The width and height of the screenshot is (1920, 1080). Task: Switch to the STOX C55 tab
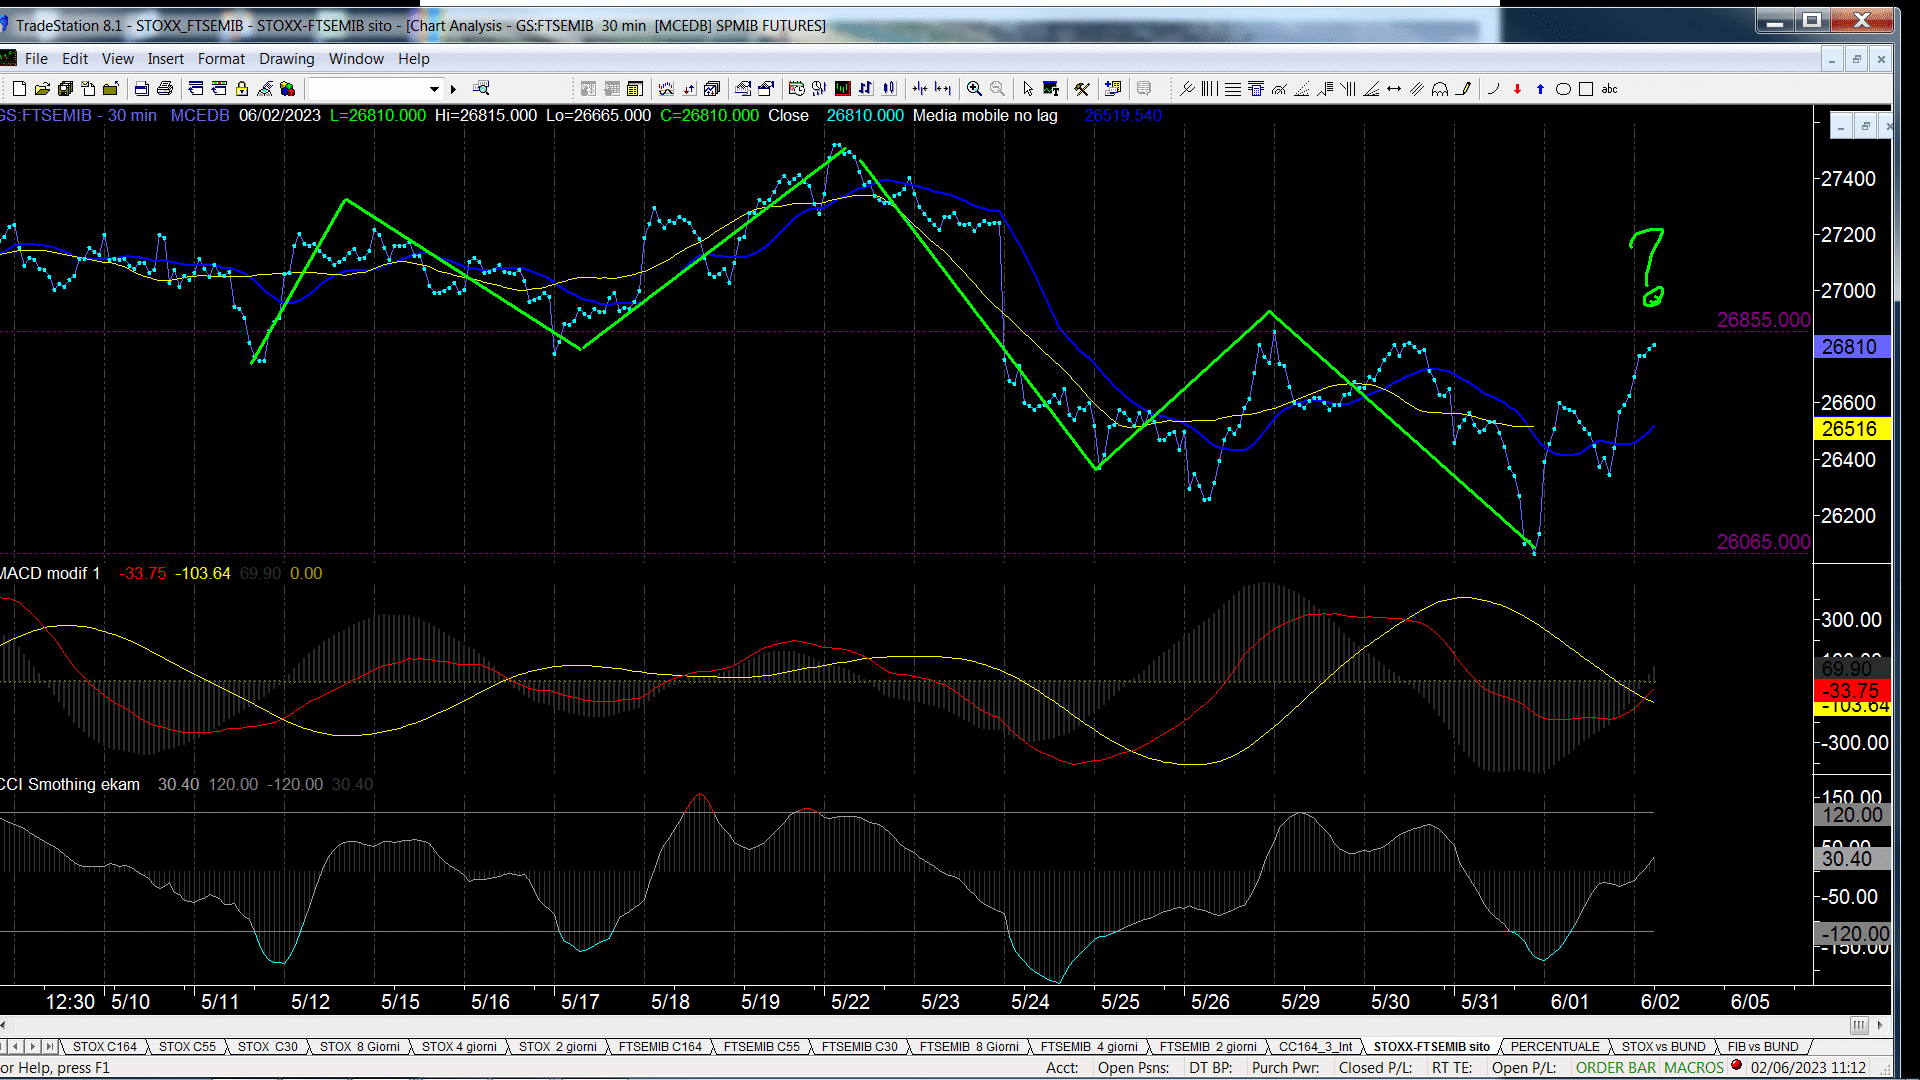187,1047
